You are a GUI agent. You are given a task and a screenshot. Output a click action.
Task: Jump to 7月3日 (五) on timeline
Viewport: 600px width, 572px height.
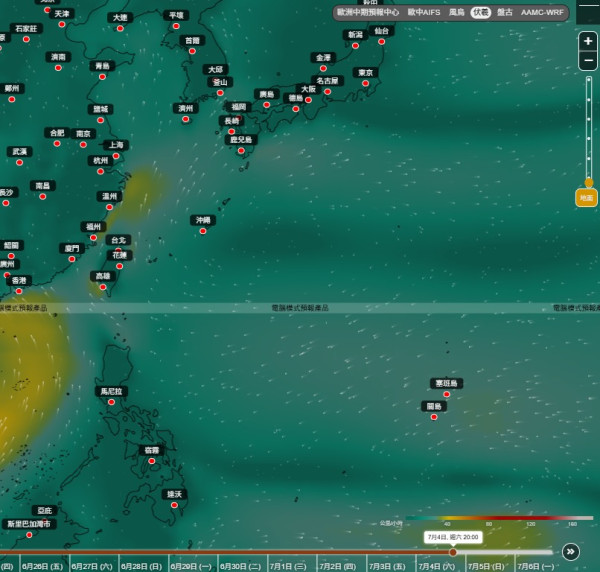[387, 566]
